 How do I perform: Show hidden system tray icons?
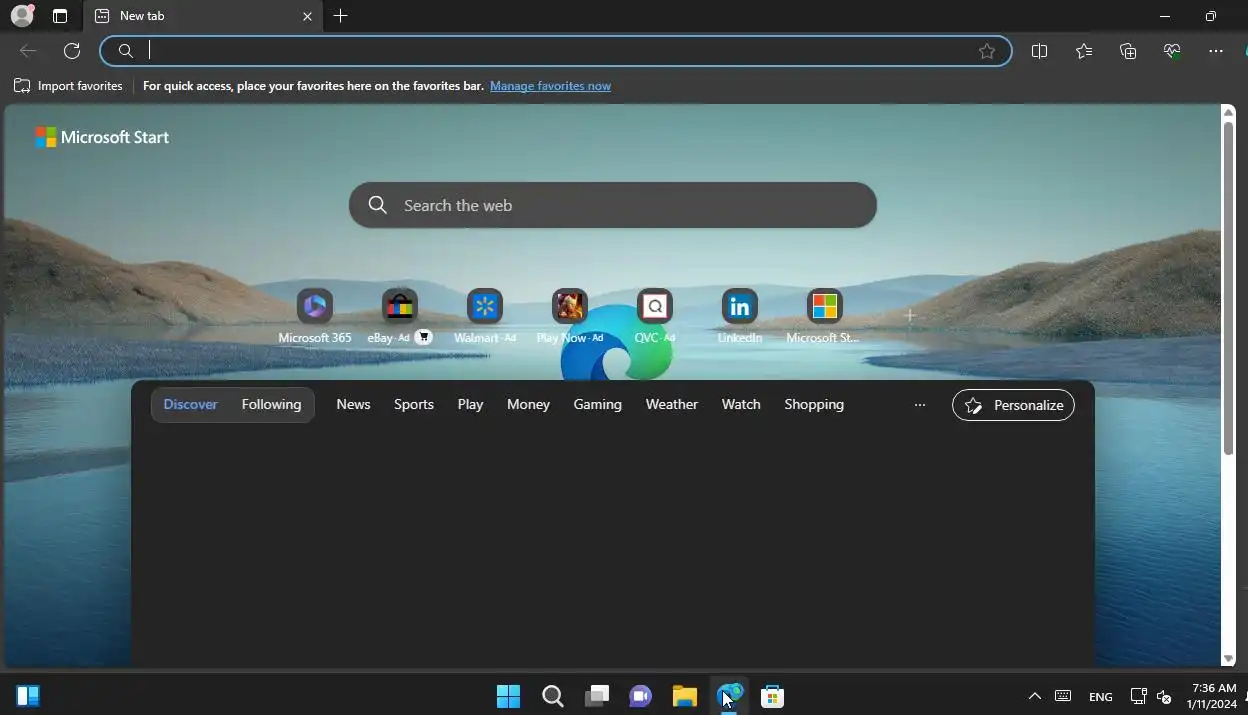click(1035, 696)
